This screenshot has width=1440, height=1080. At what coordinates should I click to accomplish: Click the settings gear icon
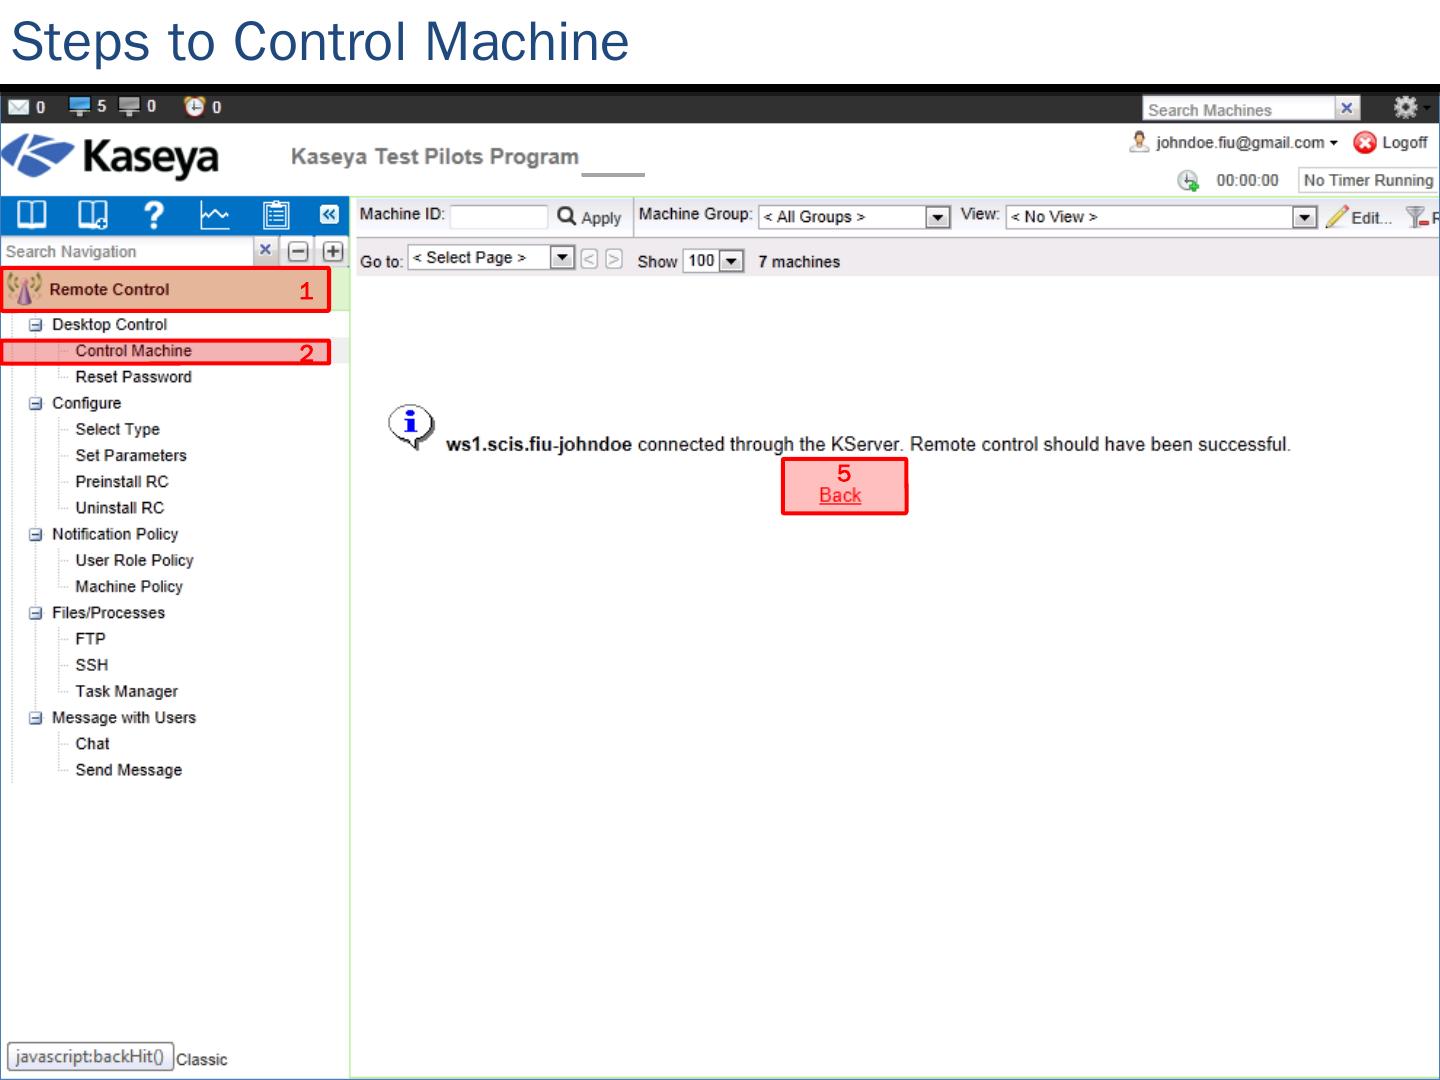[x=1405, y=107]
